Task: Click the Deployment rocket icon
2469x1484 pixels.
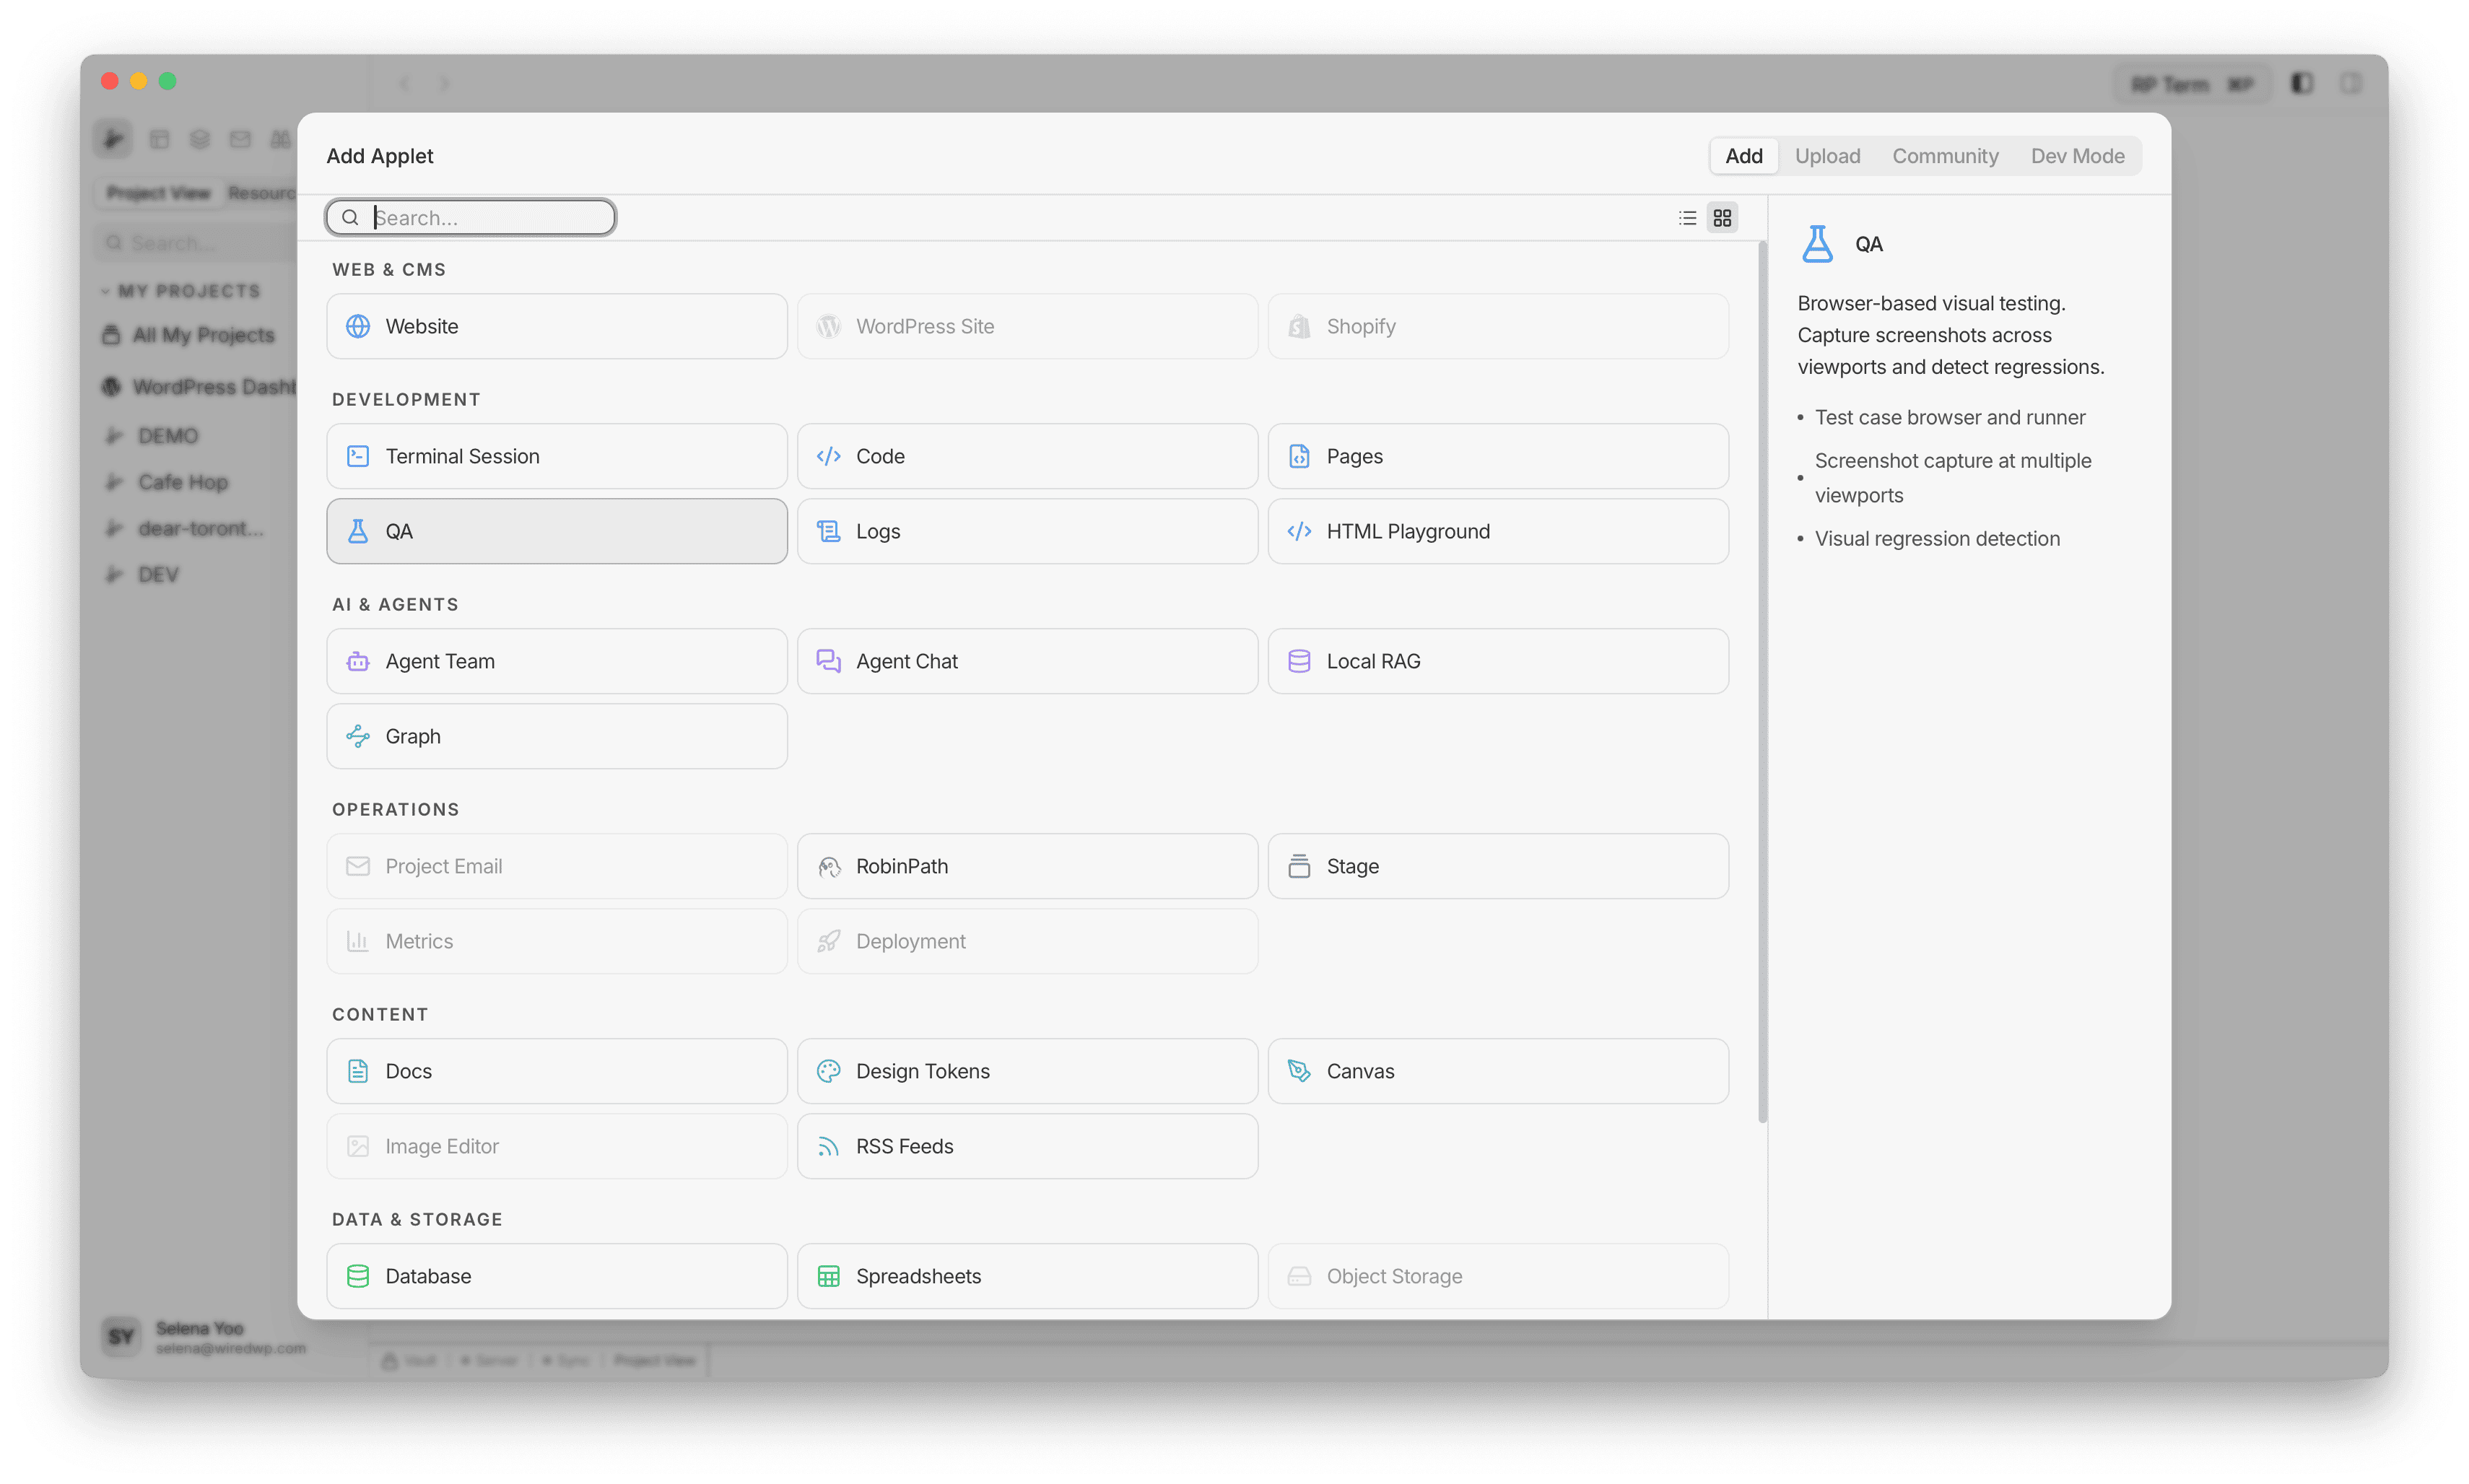Action: point(828,941)
